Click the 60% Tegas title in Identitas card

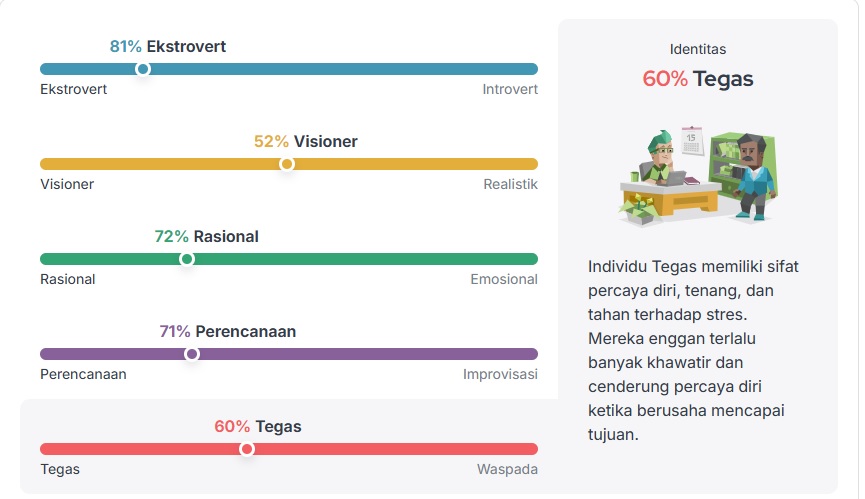pyautogui.click(x=698, y=78)
